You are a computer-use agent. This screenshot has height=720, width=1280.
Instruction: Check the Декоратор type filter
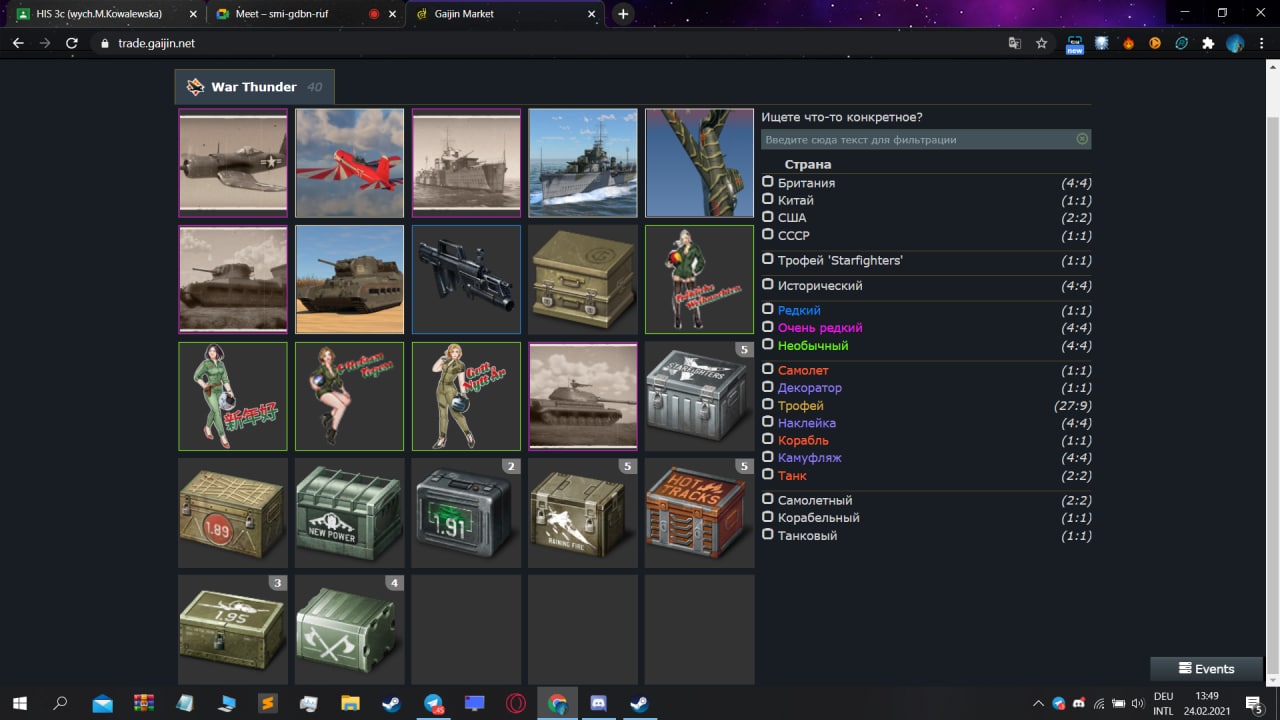tap(768, 387)
